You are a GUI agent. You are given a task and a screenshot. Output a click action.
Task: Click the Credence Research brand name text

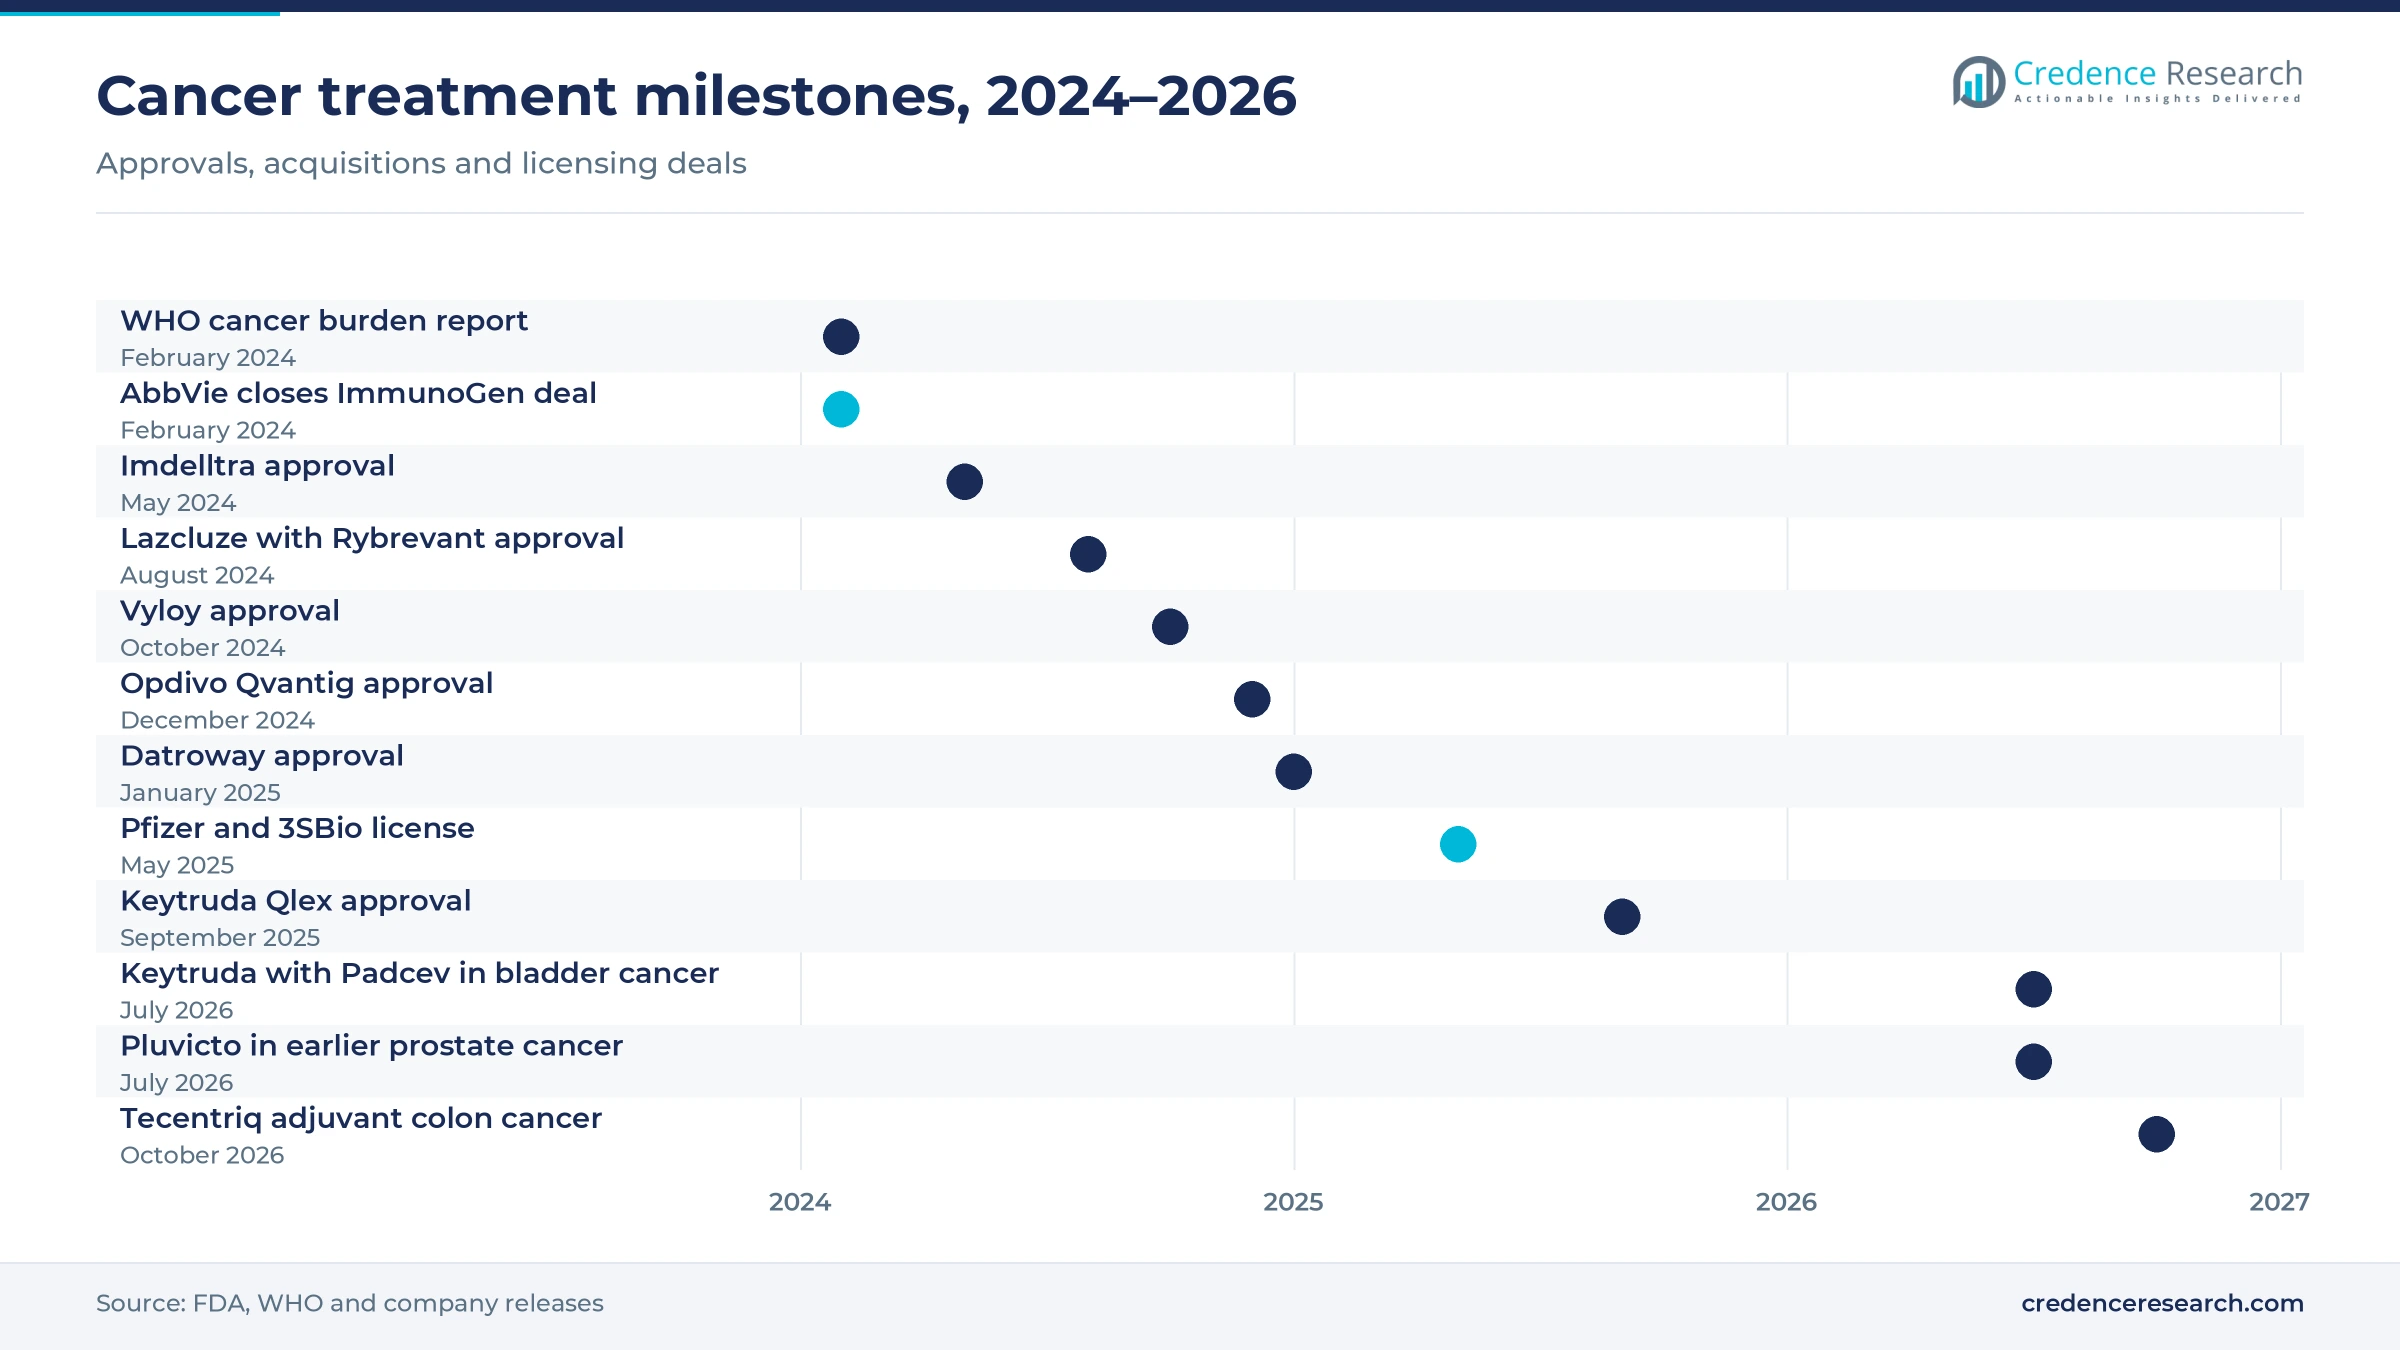tap(2158, 73)
